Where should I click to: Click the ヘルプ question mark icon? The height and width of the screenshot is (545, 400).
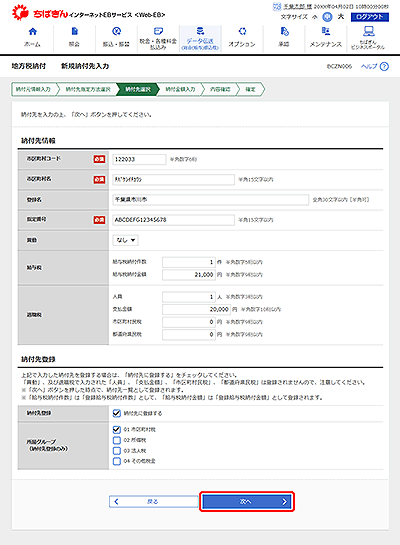[384, 66]
